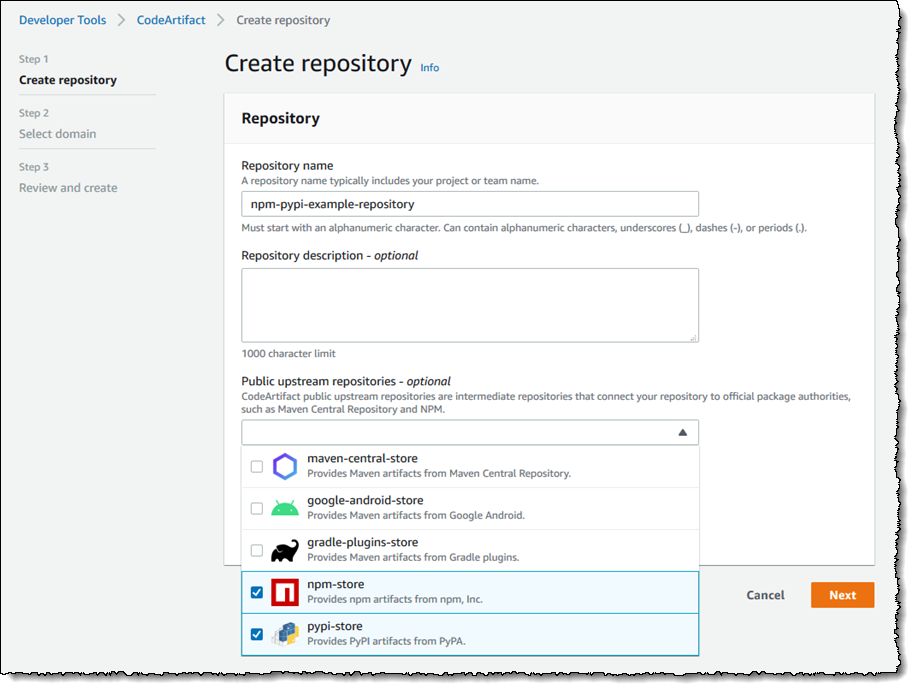Uncheck the pypi-store checkbox

click(257, 634)
